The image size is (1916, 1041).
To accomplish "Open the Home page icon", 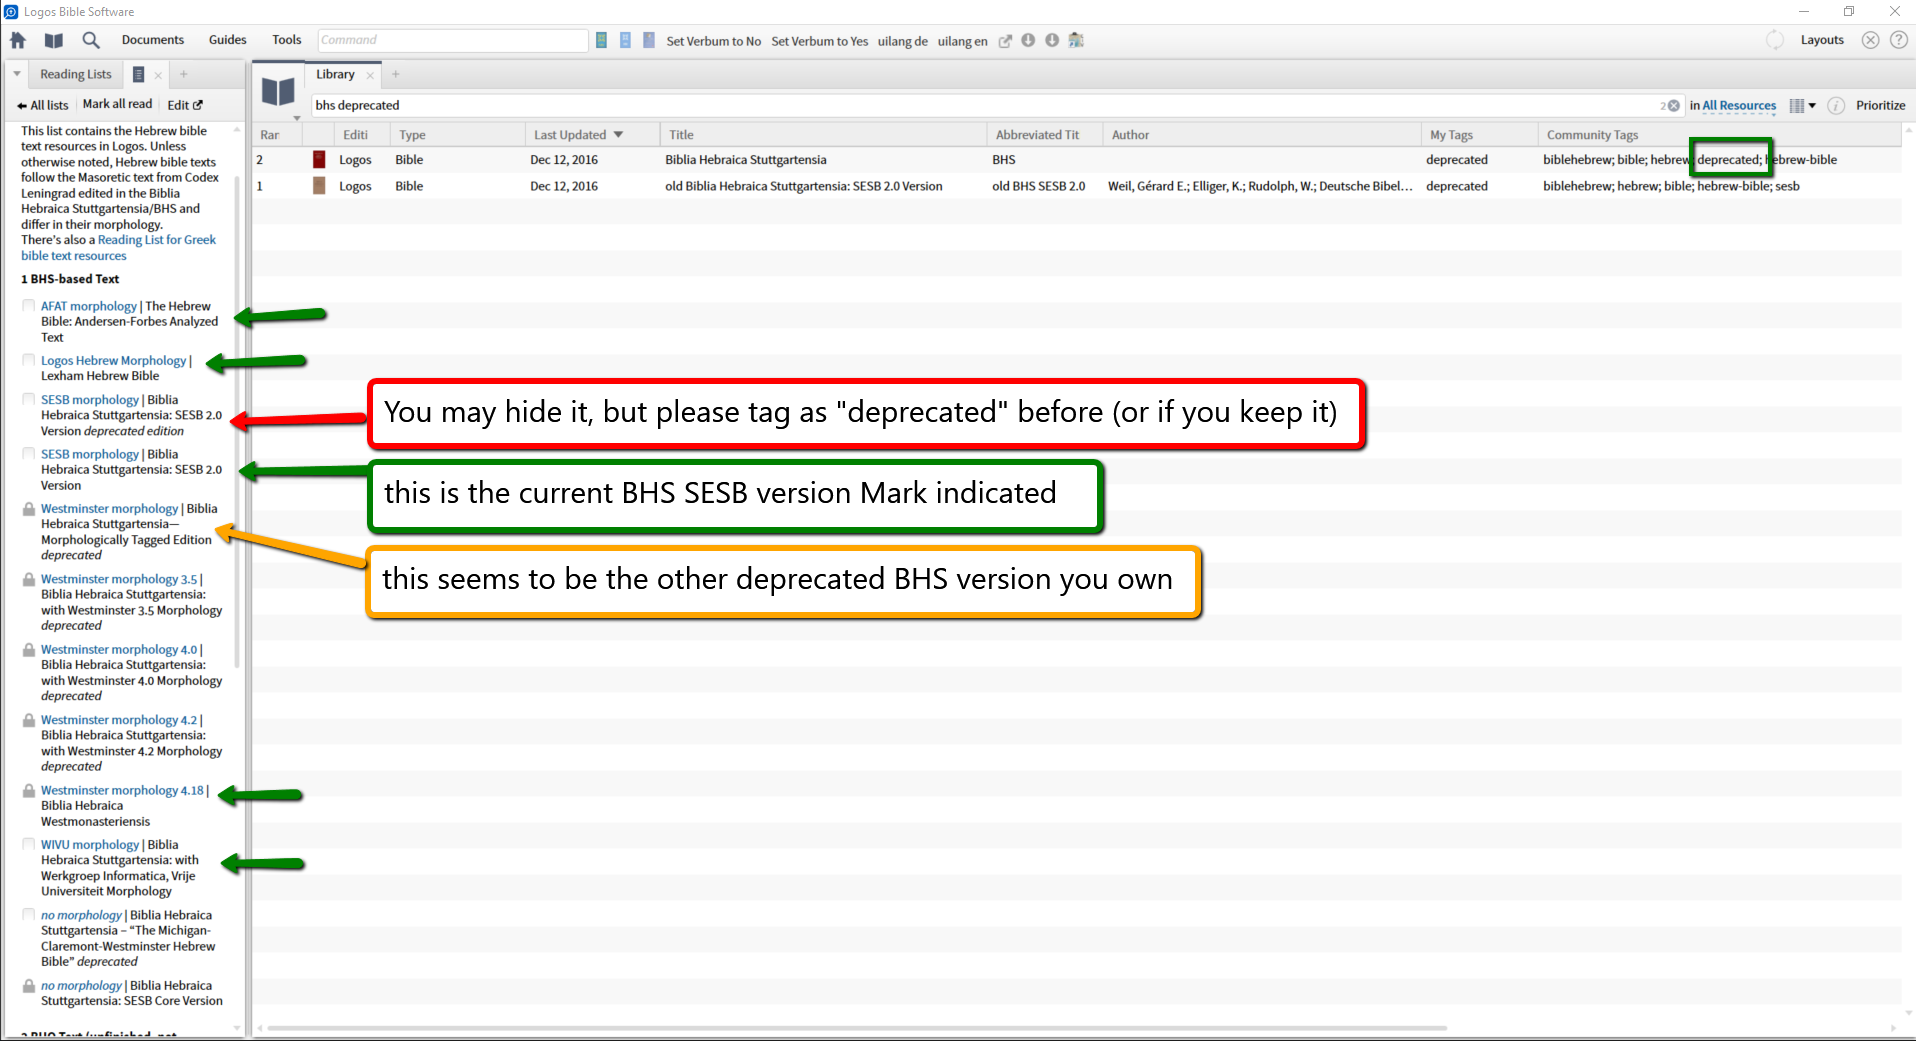I will (18, 40).
